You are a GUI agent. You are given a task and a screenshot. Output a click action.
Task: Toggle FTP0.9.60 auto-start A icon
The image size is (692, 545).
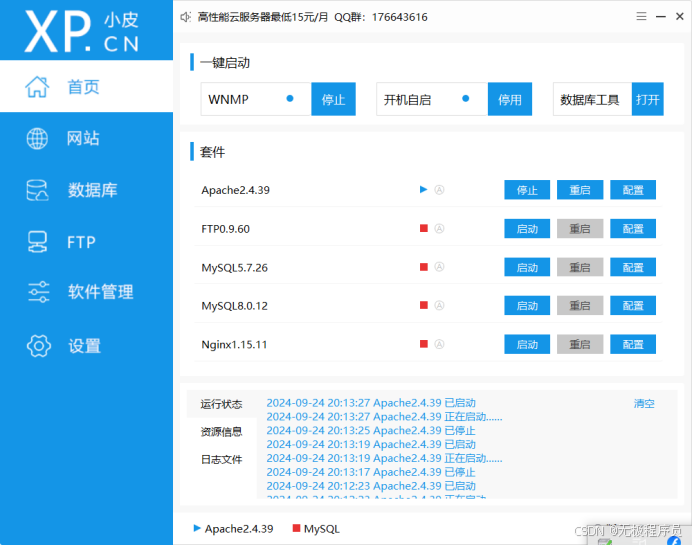[x=439, y=229]
